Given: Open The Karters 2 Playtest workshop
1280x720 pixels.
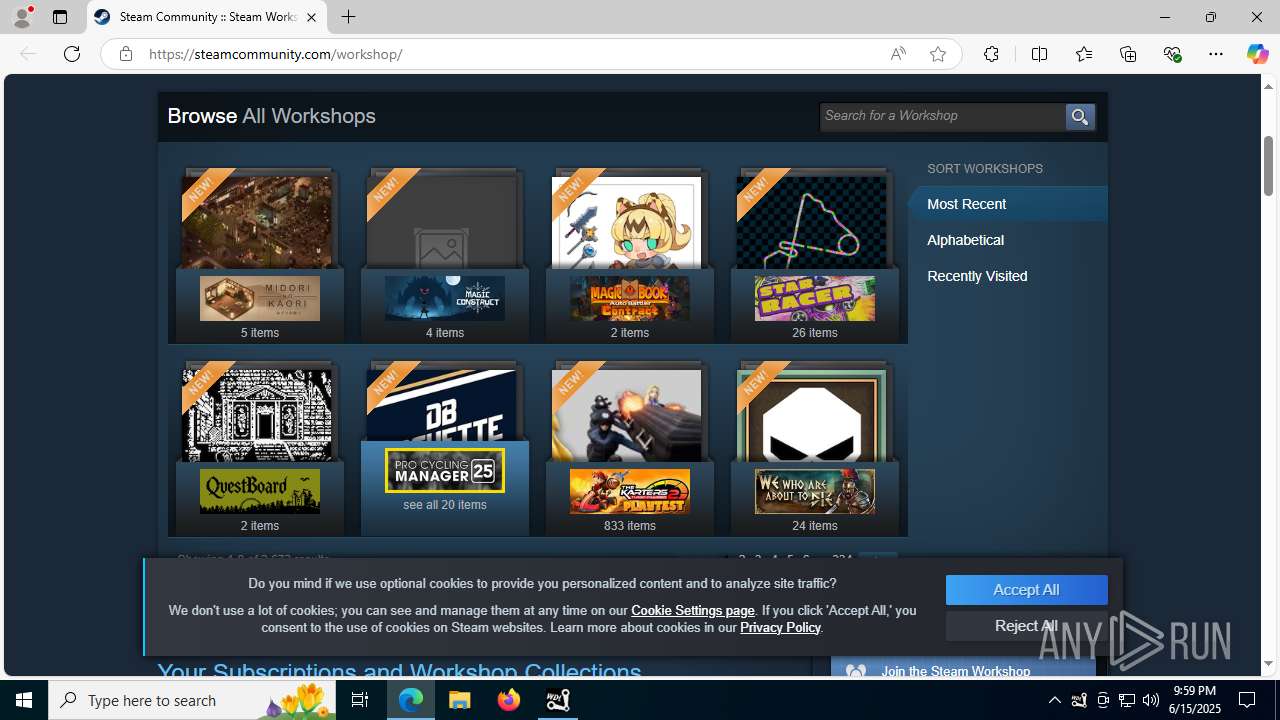Looking at the screenshot, I should pyautogui.click(x=630, y=492).
